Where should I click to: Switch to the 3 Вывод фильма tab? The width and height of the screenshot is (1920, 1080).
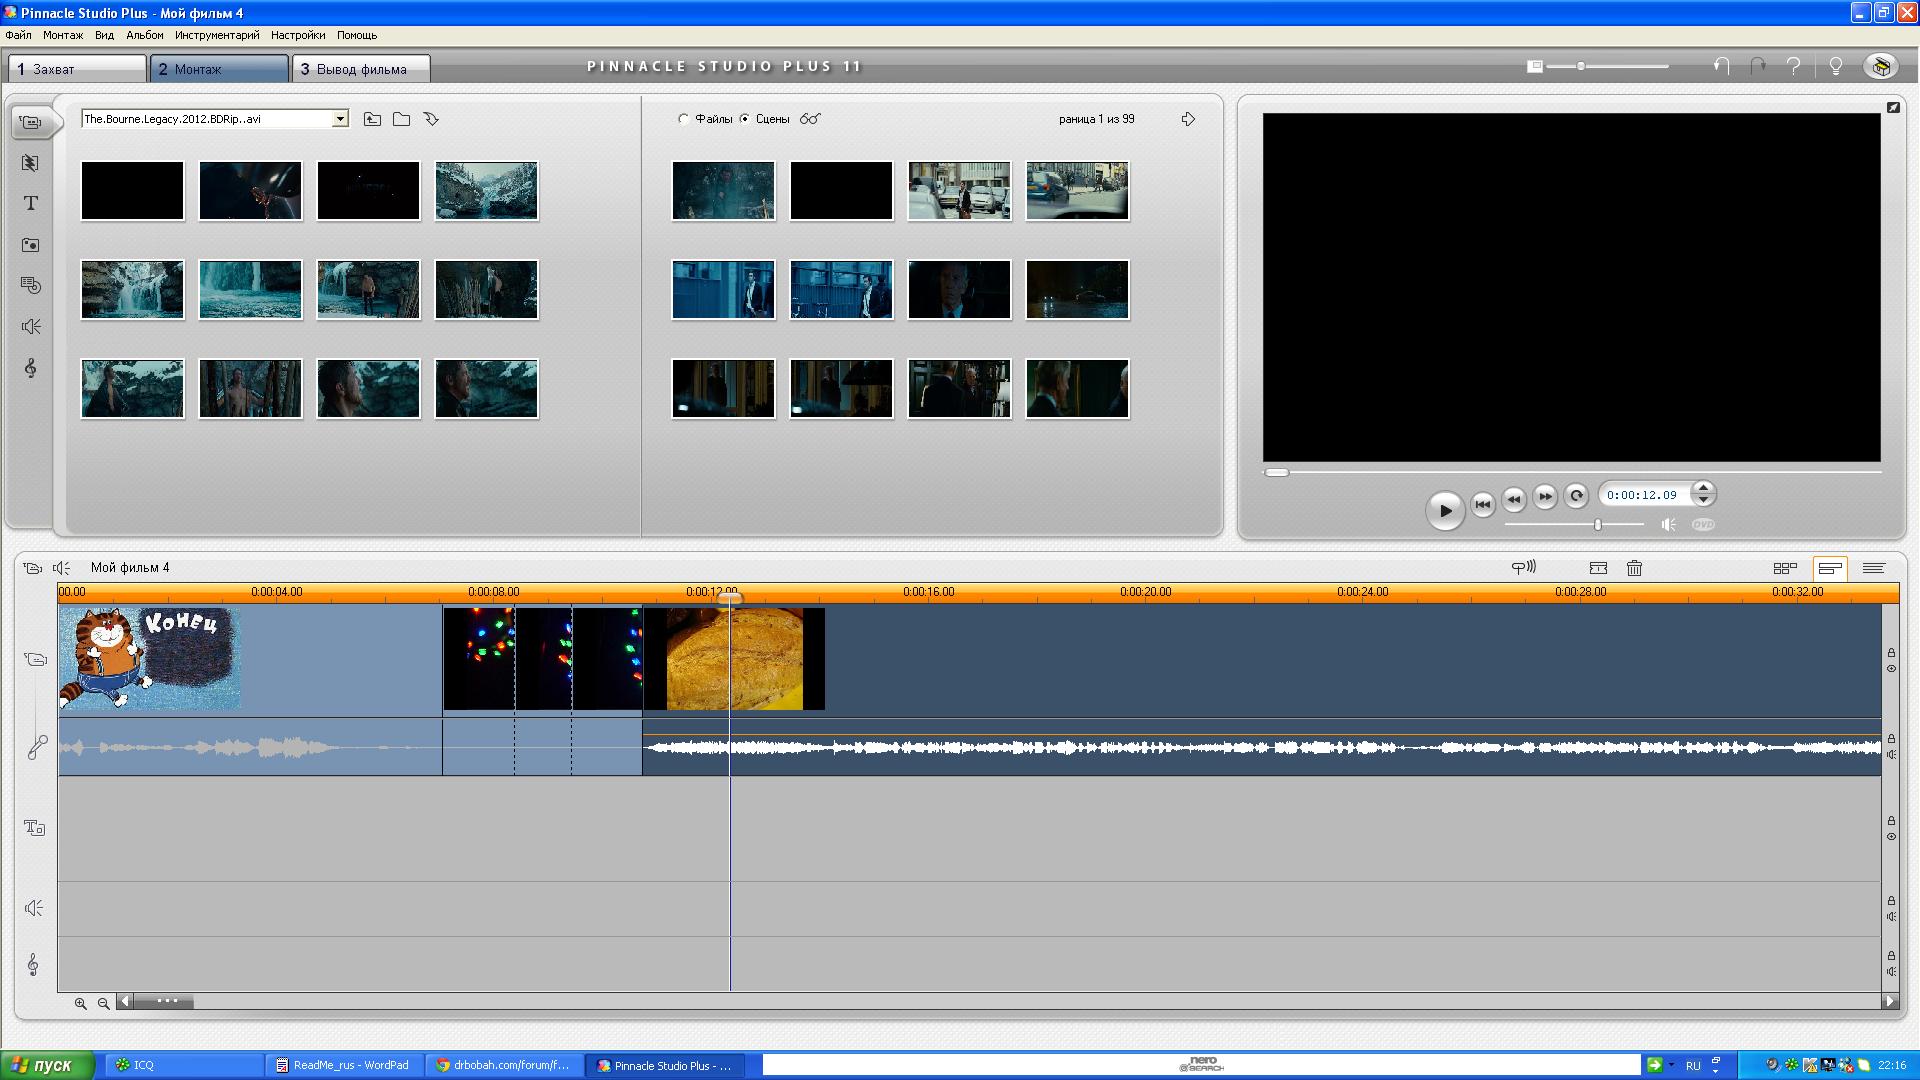pyautogui.click(x=362, y=68)
